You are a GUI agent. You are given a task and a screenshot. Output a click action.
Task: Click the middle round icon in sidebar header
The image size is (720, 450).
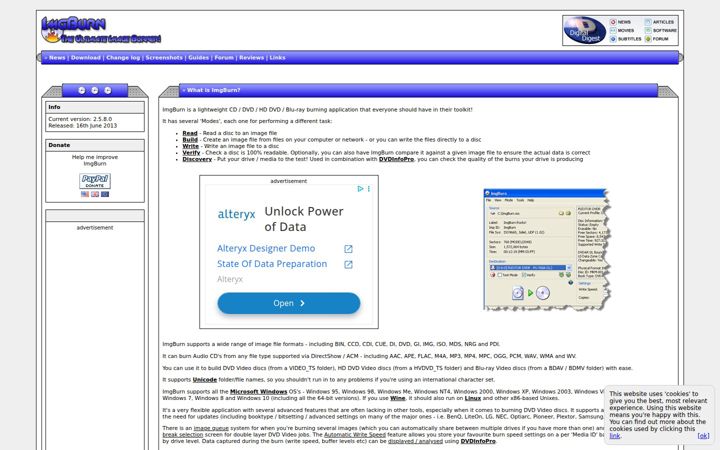[95, 90]
